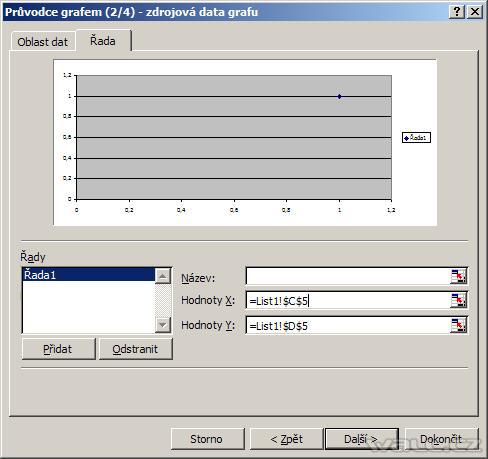Click into the Název input field
The image size is (488, 459).
[x=348, y=276]
